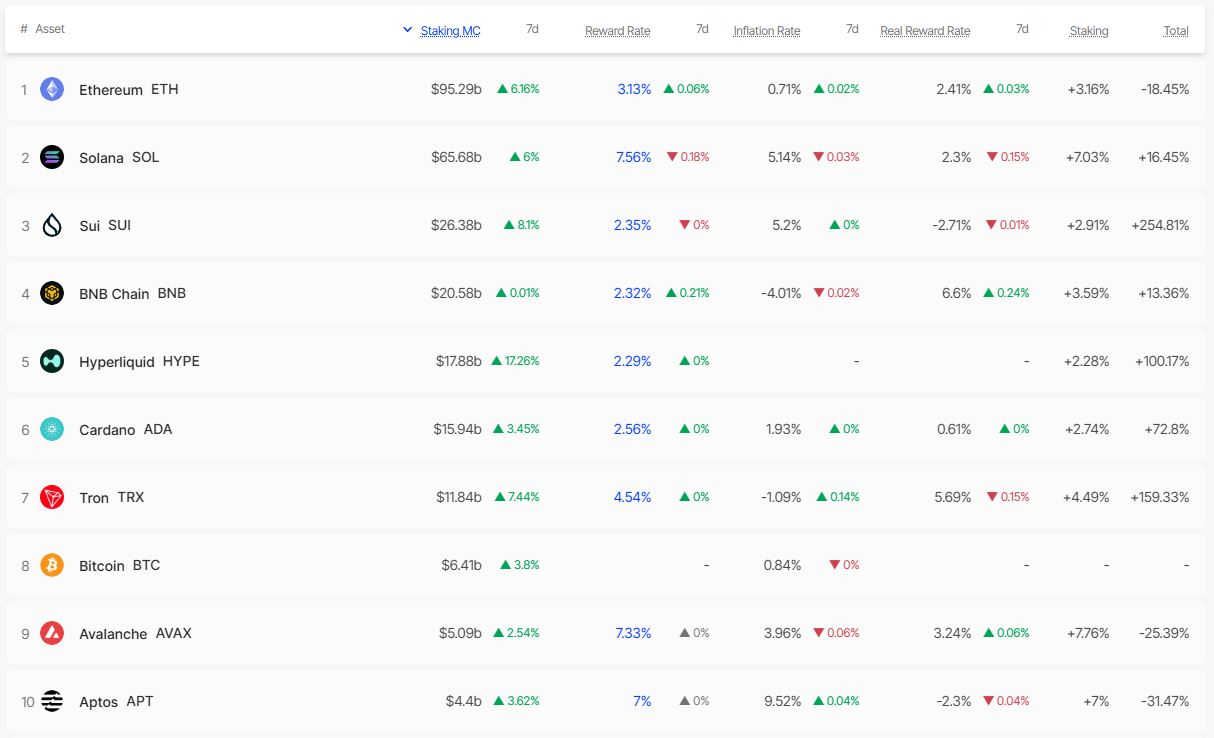
Task: Click Tron real reward rate 5.69%
Action: tap(954, 497)
